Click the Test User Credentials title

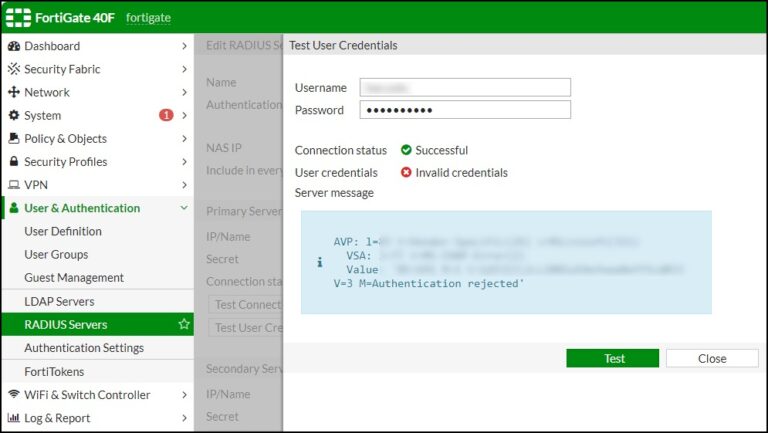point(343,45)
